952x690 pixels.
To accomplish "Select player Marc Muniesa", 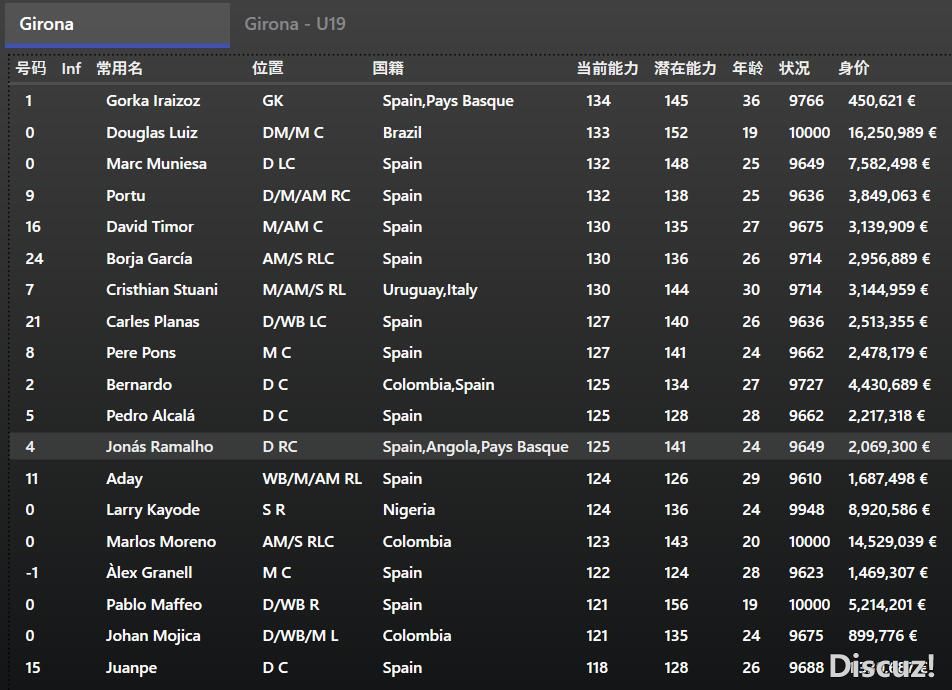I will point(157,164).
